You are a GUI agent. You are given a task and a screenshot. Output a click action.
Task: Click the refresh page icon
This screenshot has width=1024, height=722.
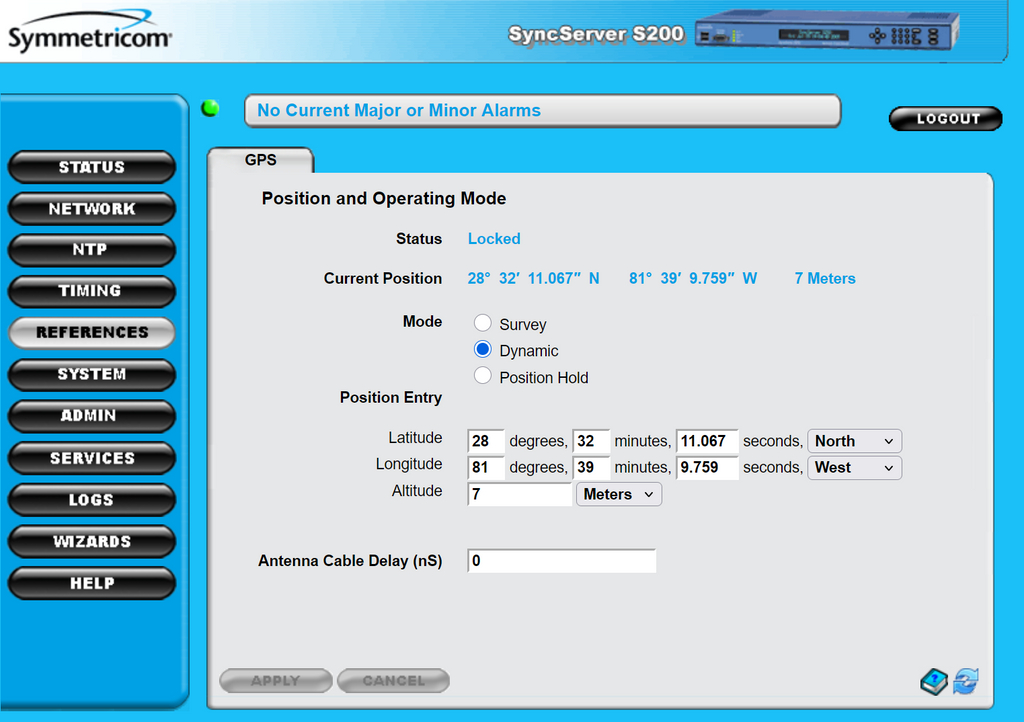[966, 682]
